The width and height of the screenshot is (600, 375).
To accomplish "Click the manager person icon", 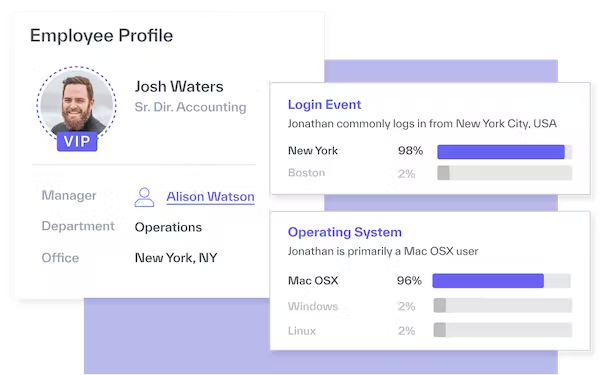I will coord(144,197).
